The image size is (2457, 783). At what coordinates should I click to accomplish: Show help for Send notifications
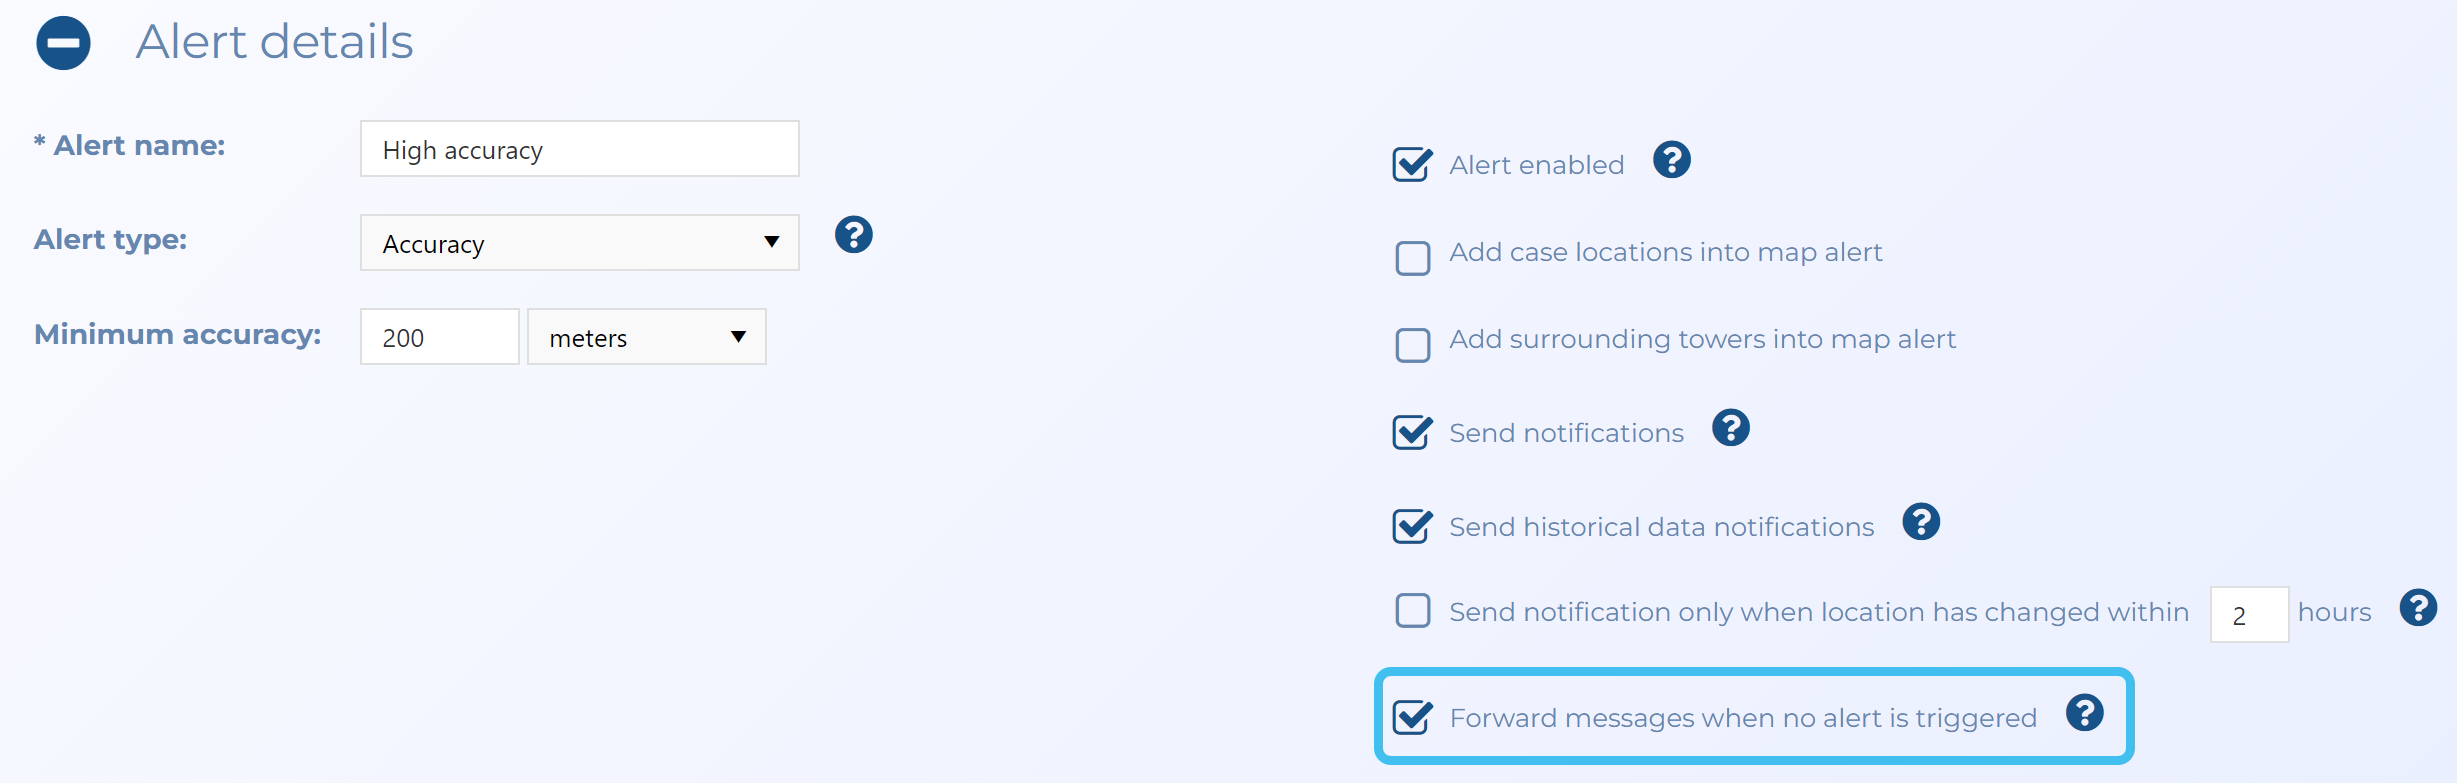1730,428
